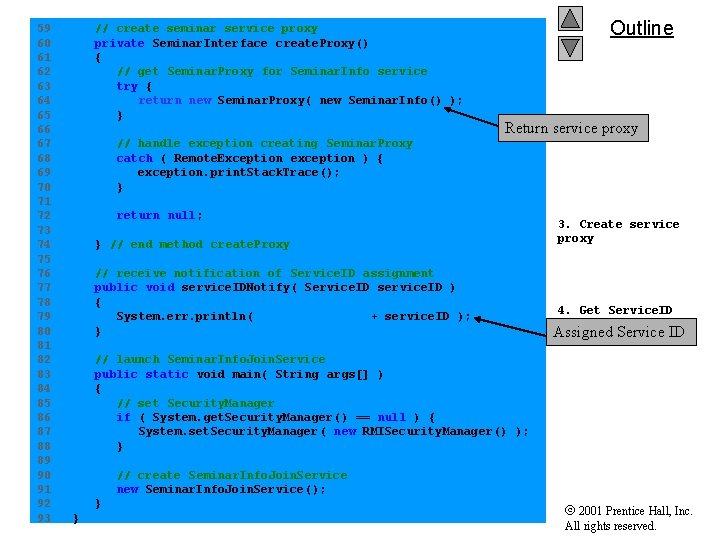This screenshot has width=720, height=540.
Task: Click the 'All rights reserved.' text
Action: [x=610, y=526]
